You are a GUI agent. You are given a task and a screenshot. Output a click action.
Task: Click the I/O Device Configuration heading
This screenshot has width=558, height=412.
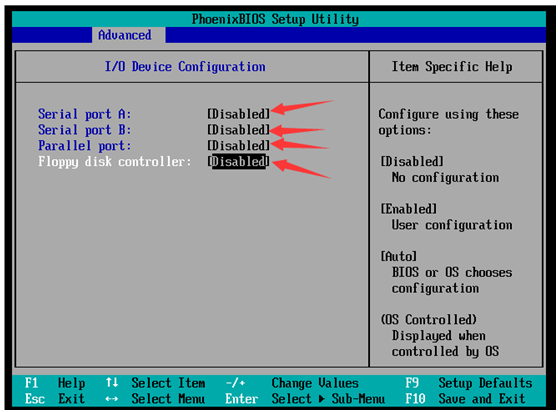click(x=185, y=67)
